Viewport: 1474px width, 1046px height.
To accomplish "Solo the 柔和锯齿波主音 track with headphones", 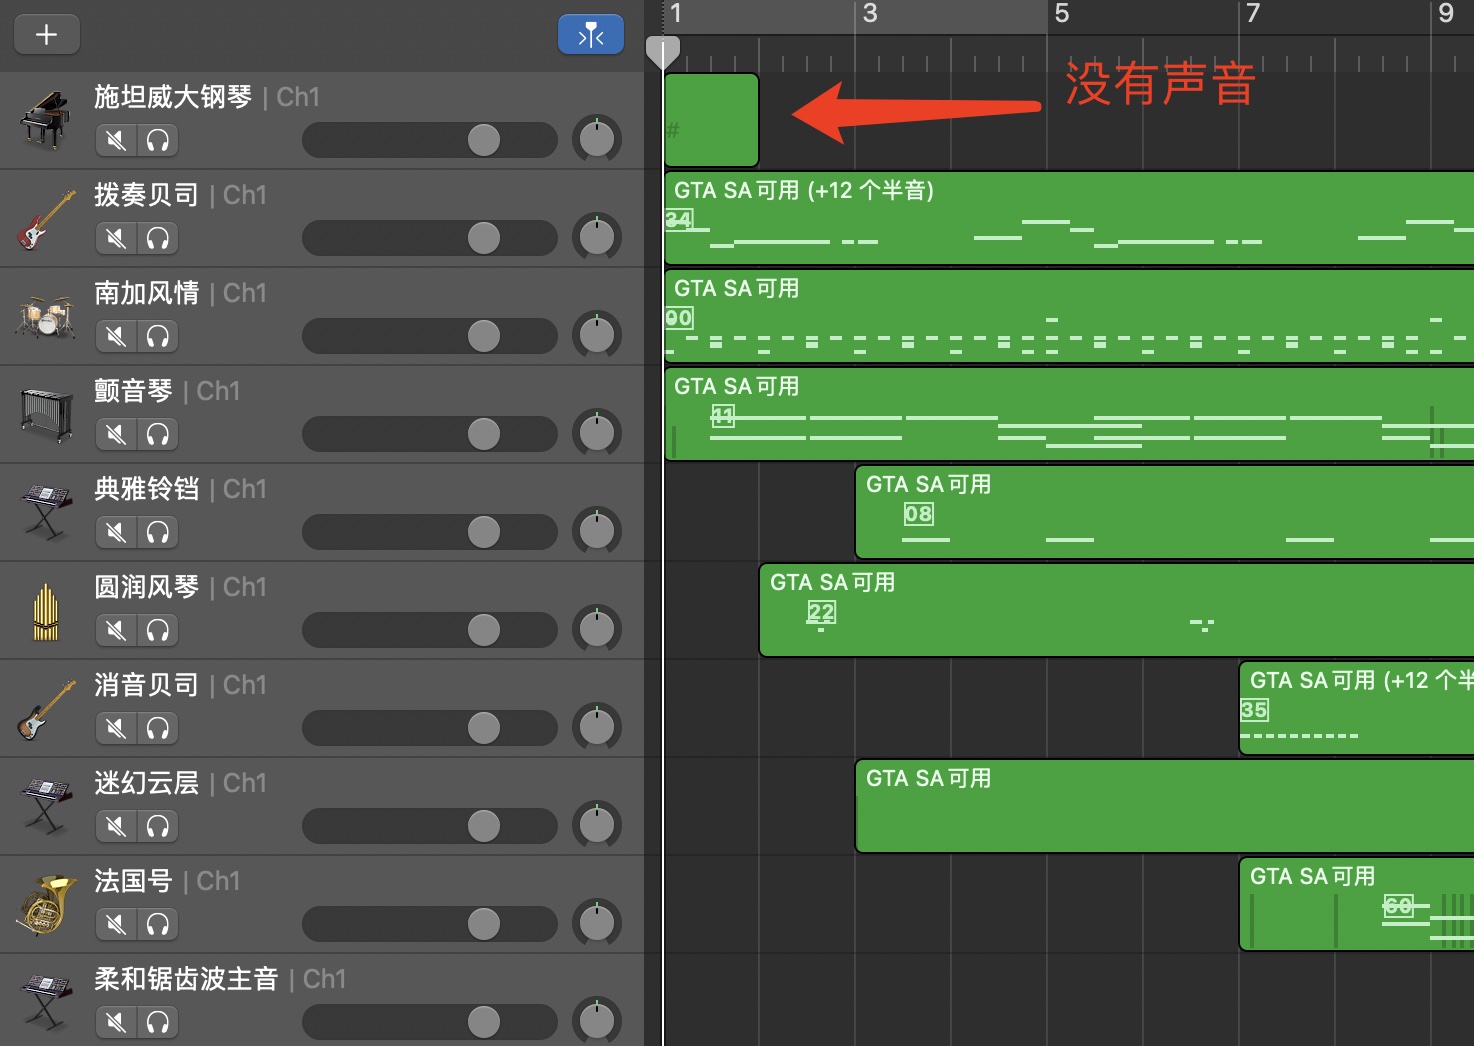I will click(x=158, y=1022).
